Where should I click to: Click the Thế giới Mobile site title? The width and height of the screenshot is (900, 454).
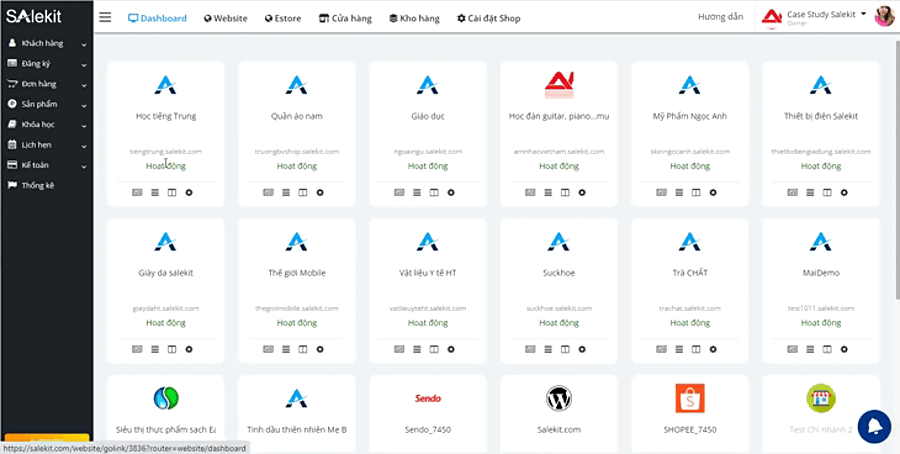(297, 273)
